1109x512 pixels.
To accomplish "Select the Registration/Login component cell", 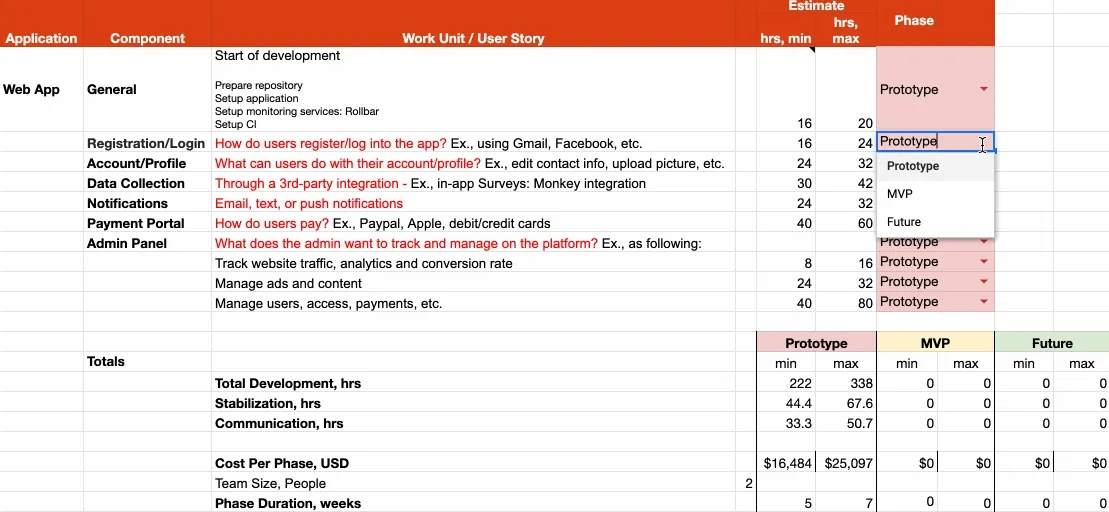I will pyautogui.click(x=146, y=144).
